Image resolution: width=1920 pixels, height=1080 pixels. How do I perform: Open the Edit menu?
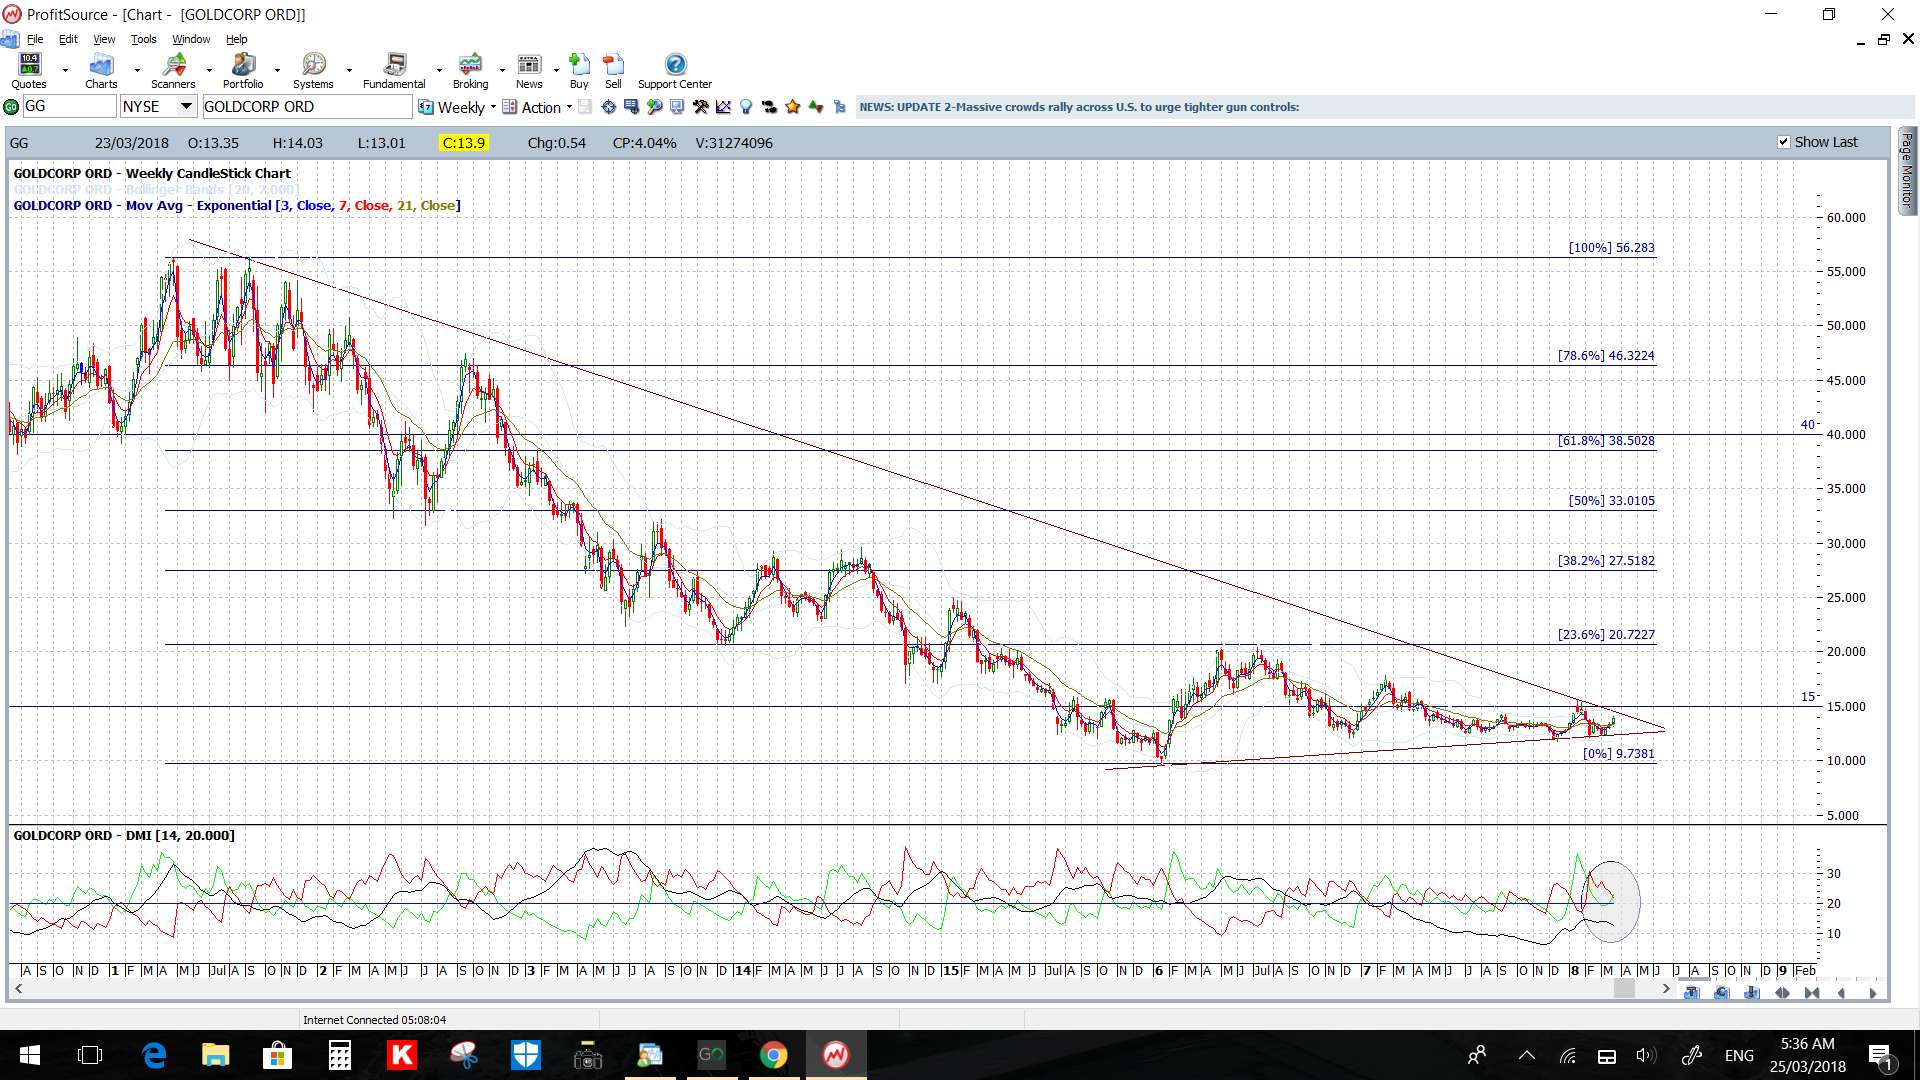point(68,39)
